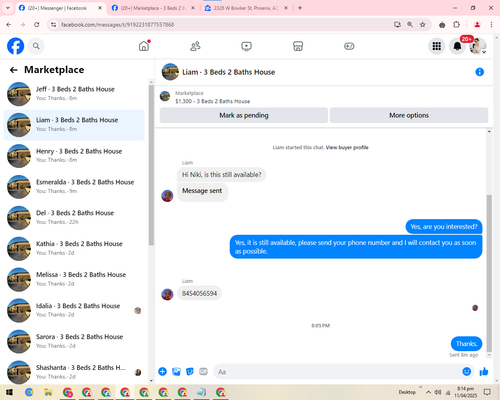Viewport: 500px width, 400px height.
Task: Click Liam's chat header avatar
Action: pos(170,72)
